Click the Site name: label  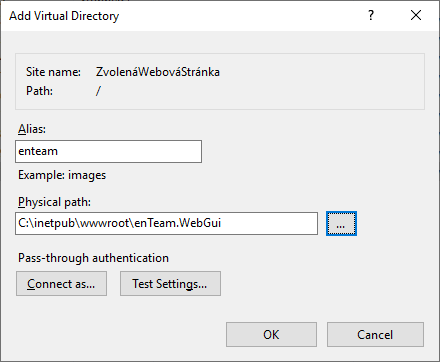[53, 72]
